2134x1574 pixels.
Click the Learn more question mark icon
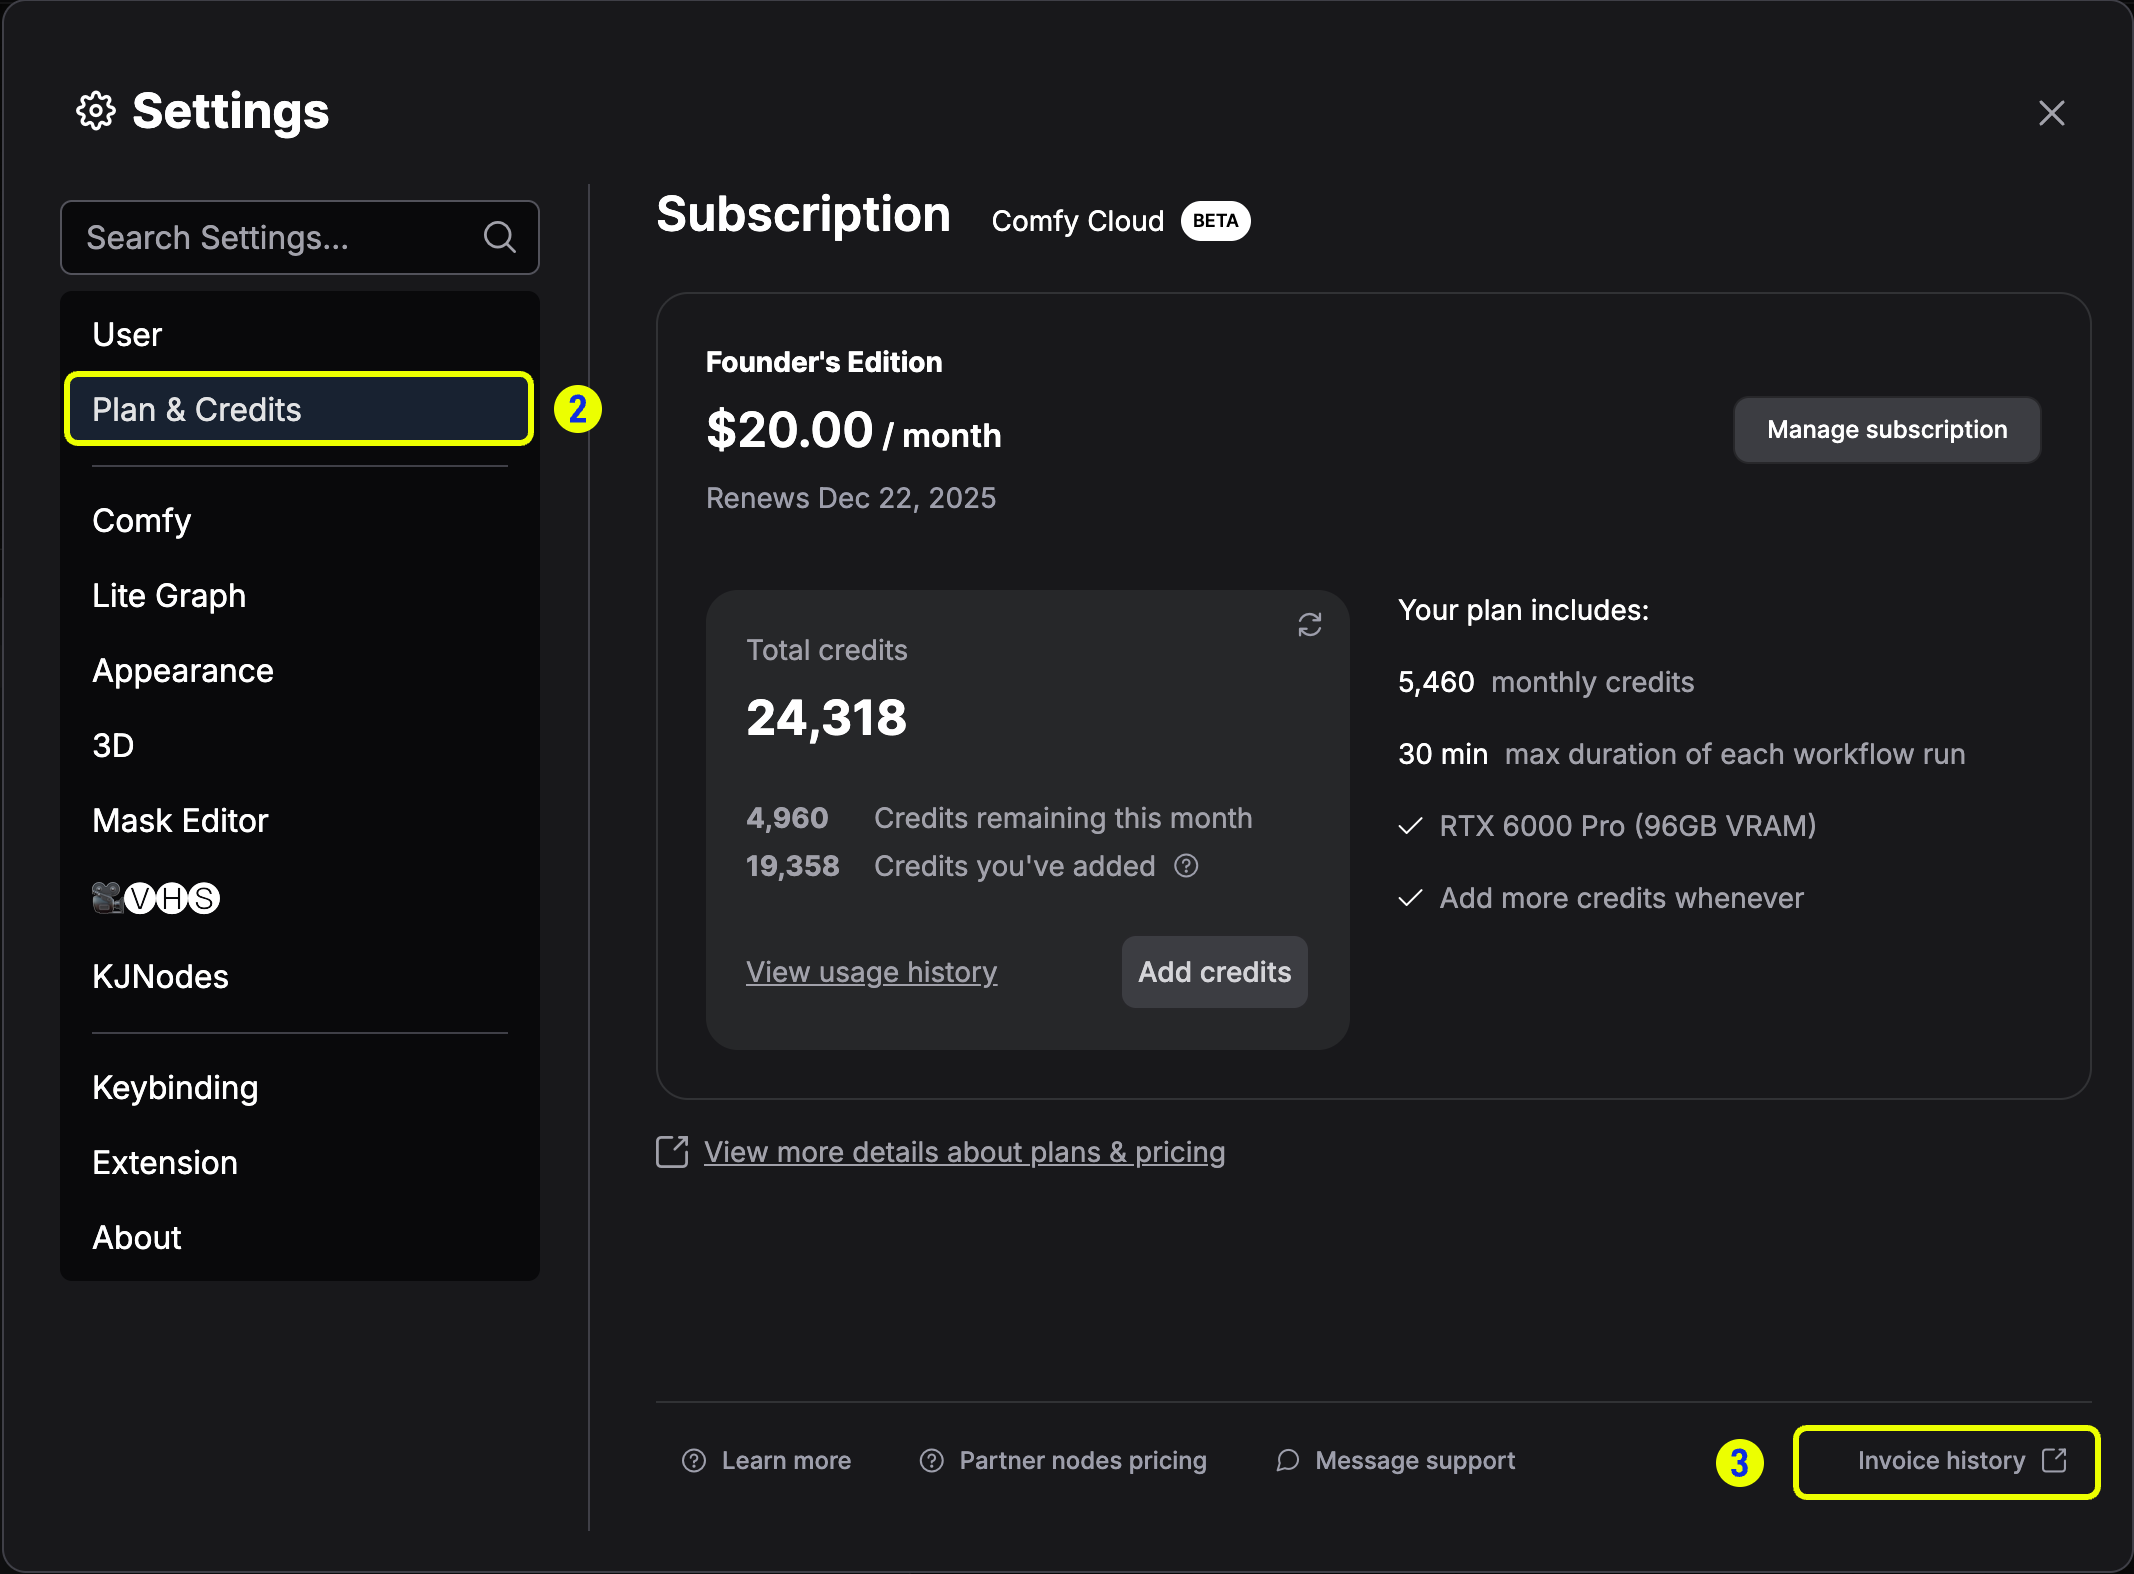tap(693, 1460)
